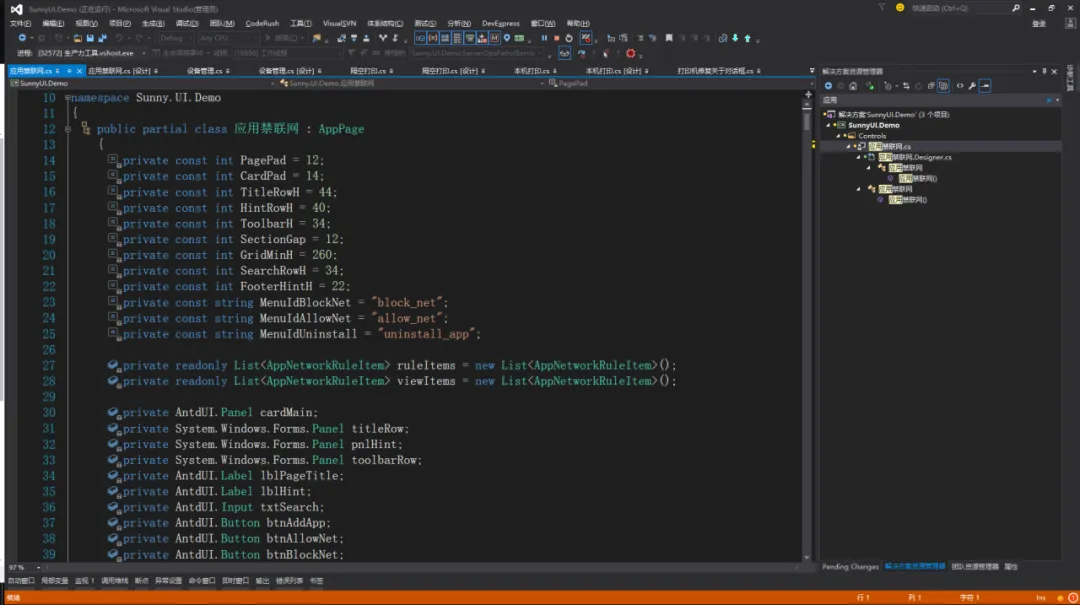
Task: Switch to 设备管理.cs tab
Action: click(205, 71)
